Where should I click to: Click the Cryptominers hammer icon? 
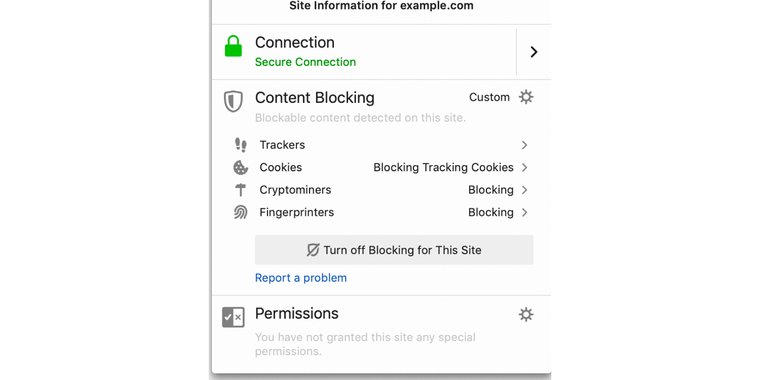(x=240, y=190)
